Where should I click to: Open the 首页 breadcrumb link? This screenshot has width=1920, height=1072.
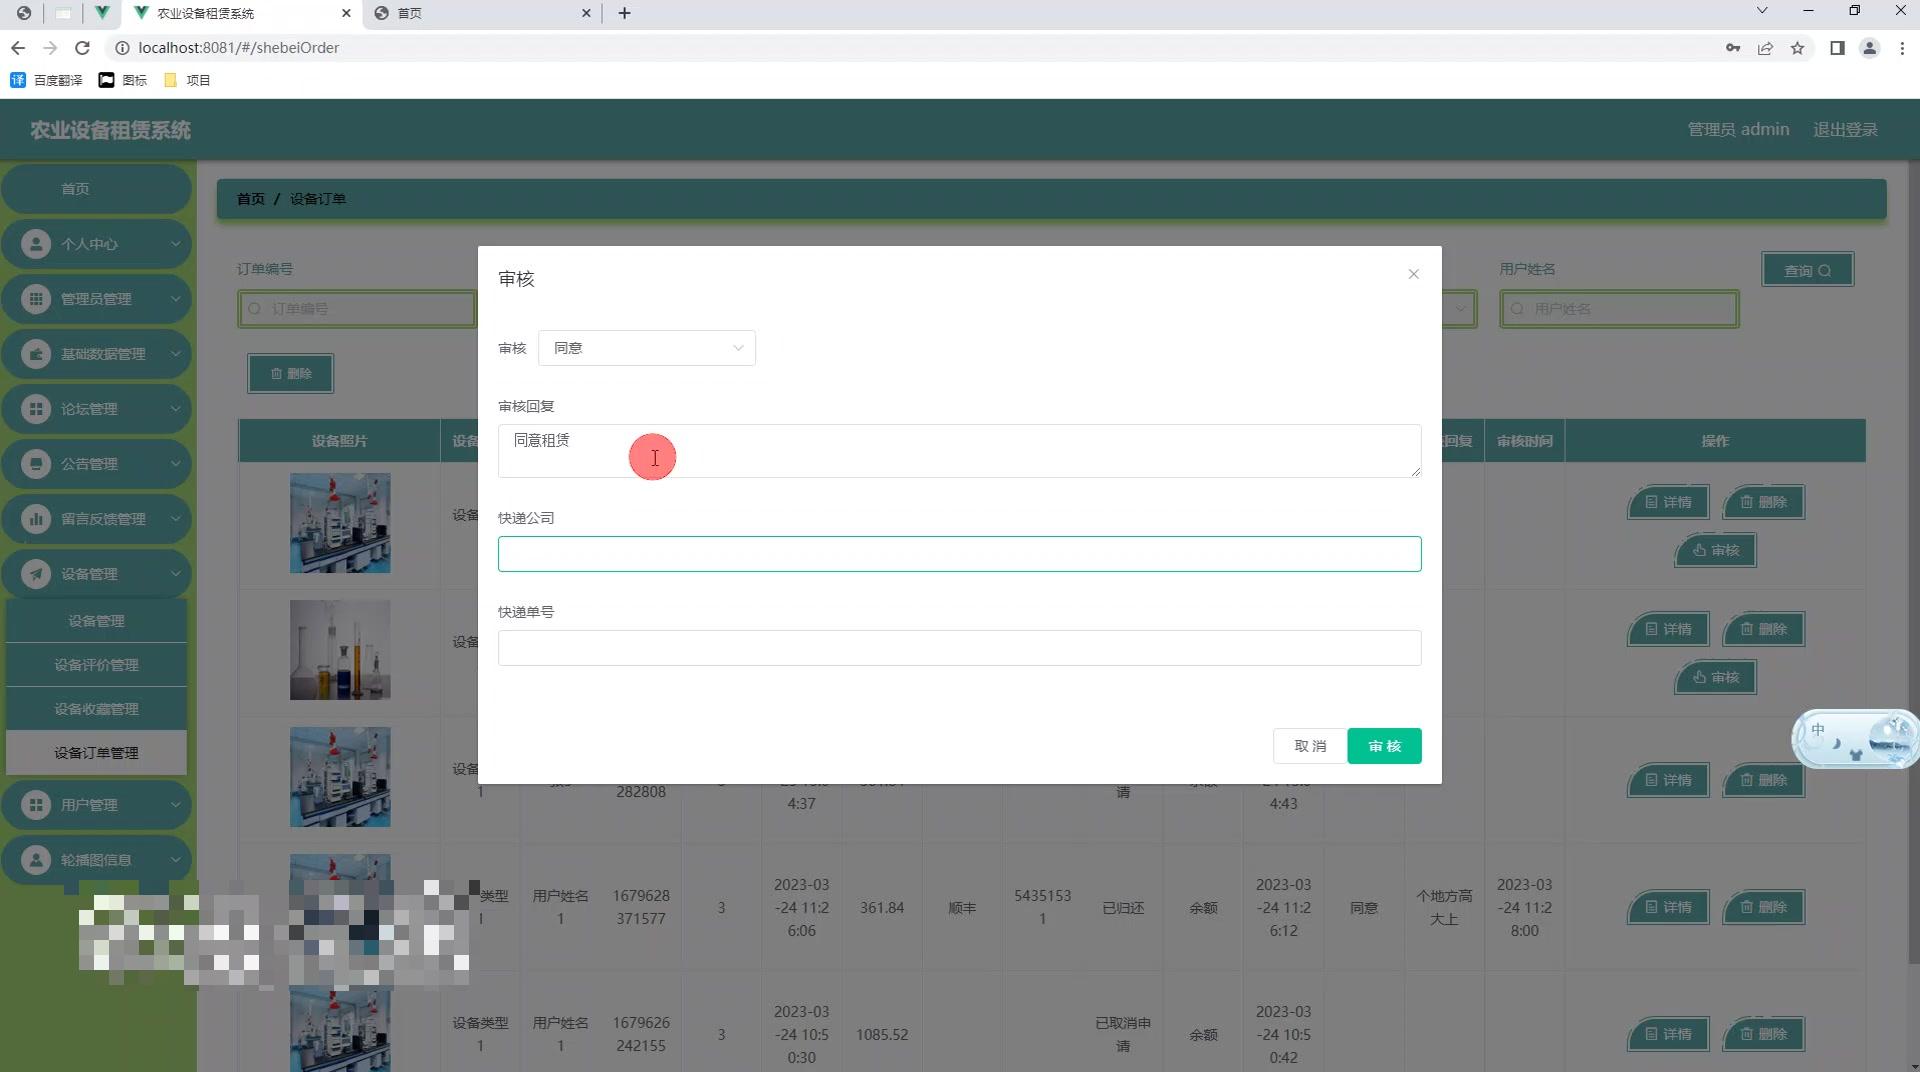[x=250, y=198]
